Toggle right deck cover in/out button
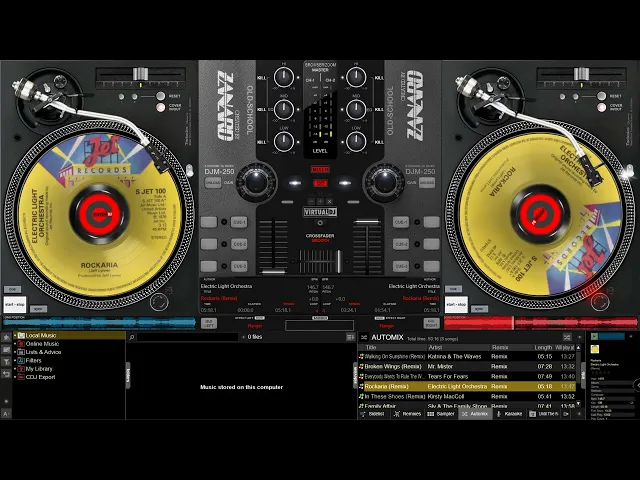The image size is (640, 480). tap(601, 107)
